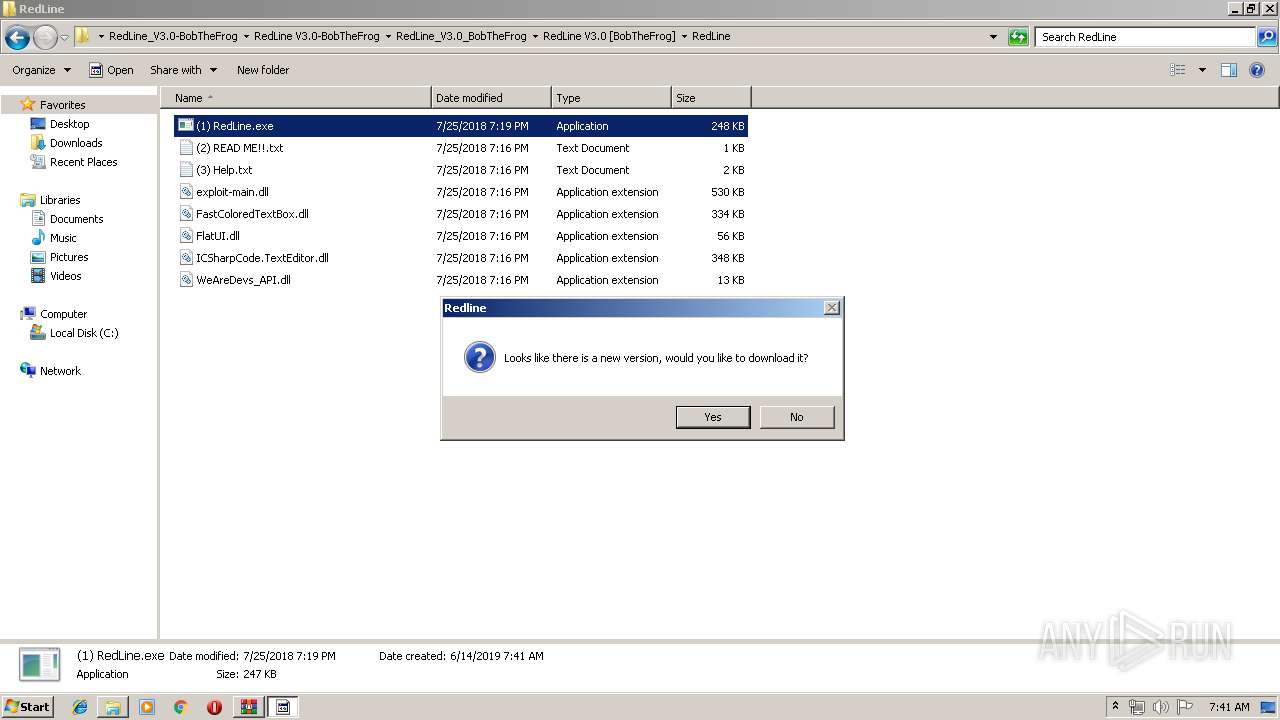Image resolution: width=1280 pixels, height=720 pixels.
Task: Open the Organize menu
Action: (x=41, y=70)
